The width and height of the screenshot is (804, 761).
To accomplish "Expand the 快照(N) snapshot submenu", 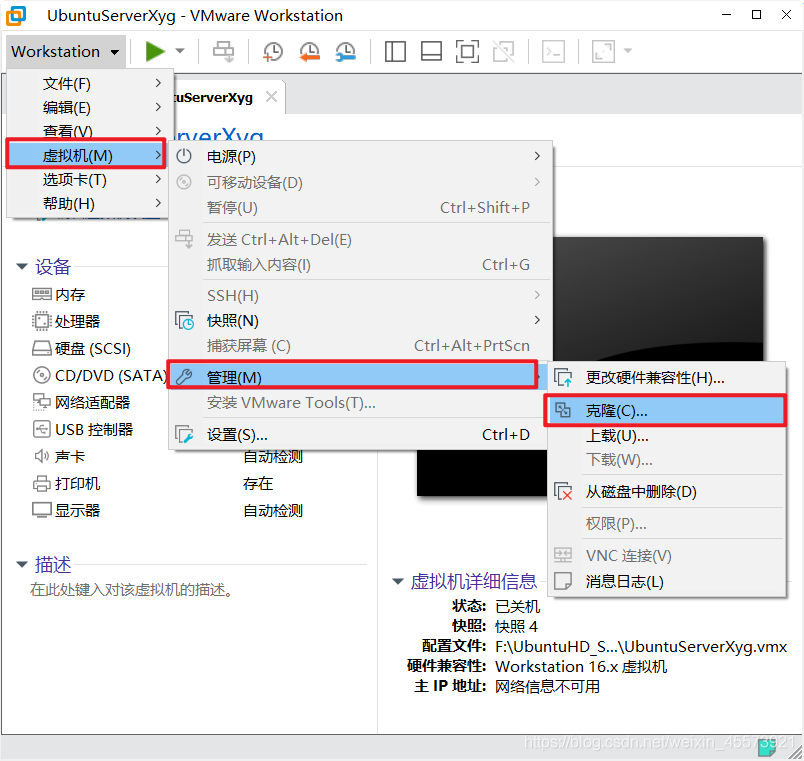I will [360, 321].
